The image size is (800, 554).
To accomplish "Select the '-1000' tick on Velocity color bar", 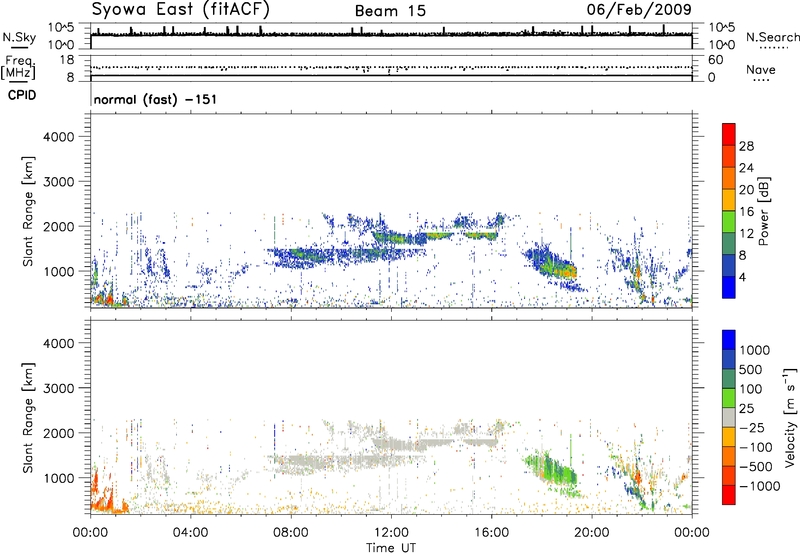I will click(x=759, y=486).
